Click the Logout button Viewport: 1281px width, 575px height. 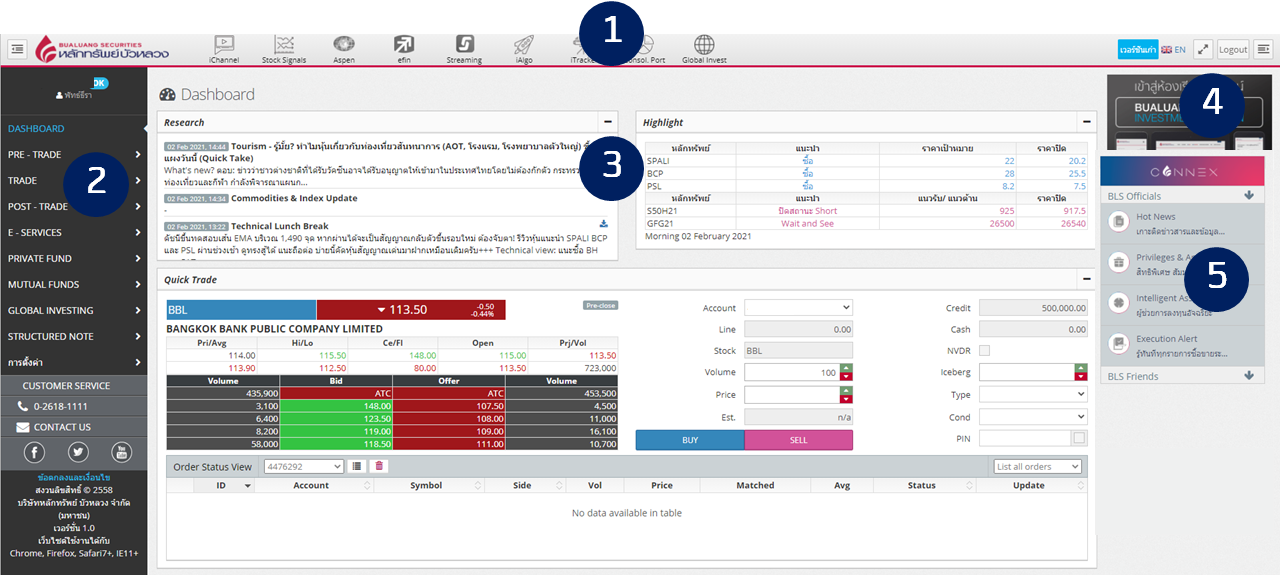click(1233, 49)
